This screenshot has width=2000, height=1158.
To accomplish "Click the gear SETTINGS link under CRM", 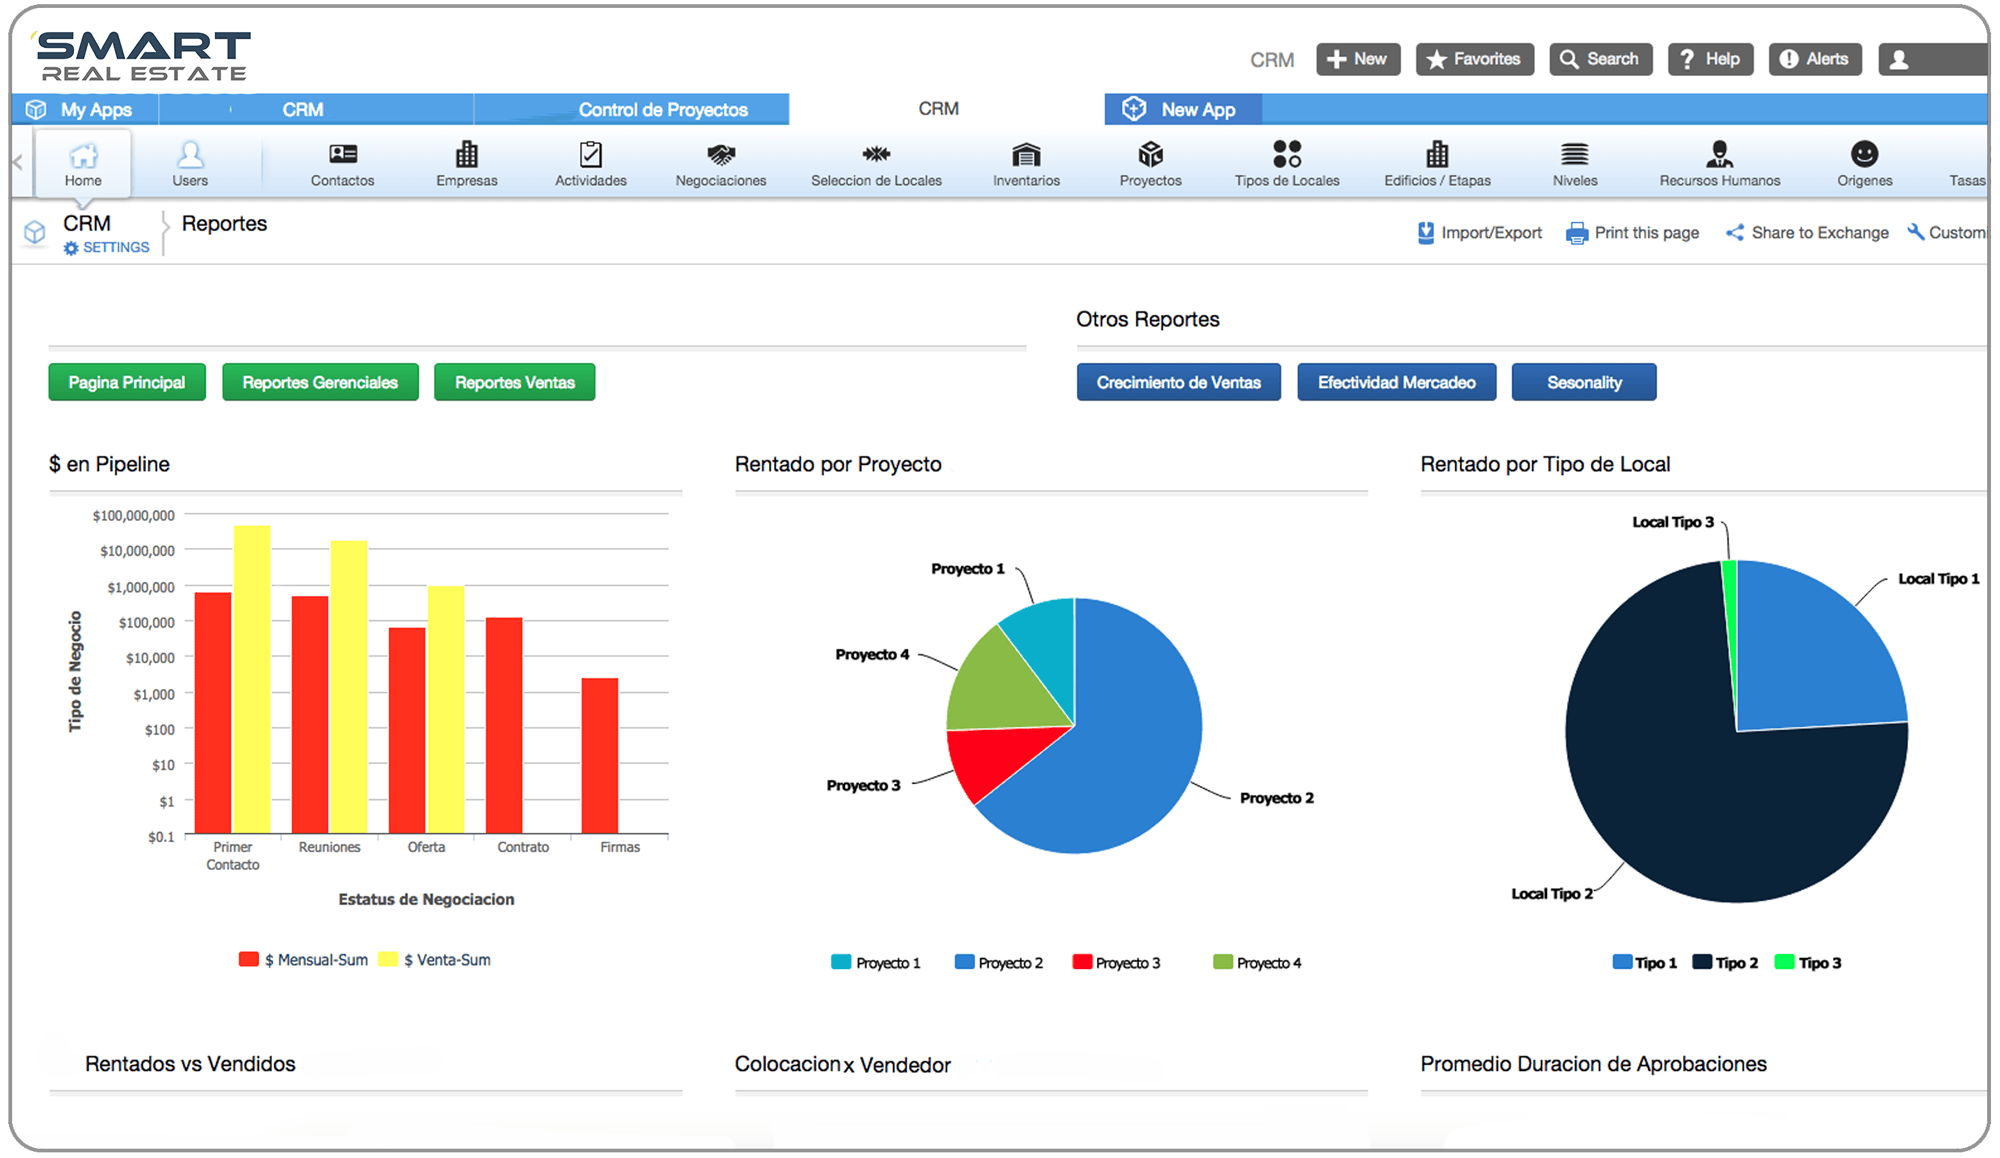I will 107,247.
